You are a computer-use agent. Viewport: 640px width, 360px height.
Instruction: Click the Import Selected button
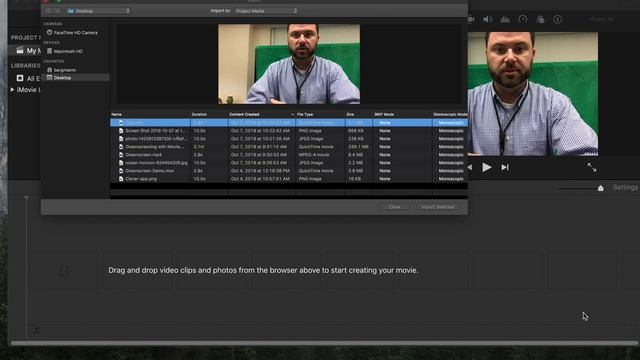tap(438, 207)
